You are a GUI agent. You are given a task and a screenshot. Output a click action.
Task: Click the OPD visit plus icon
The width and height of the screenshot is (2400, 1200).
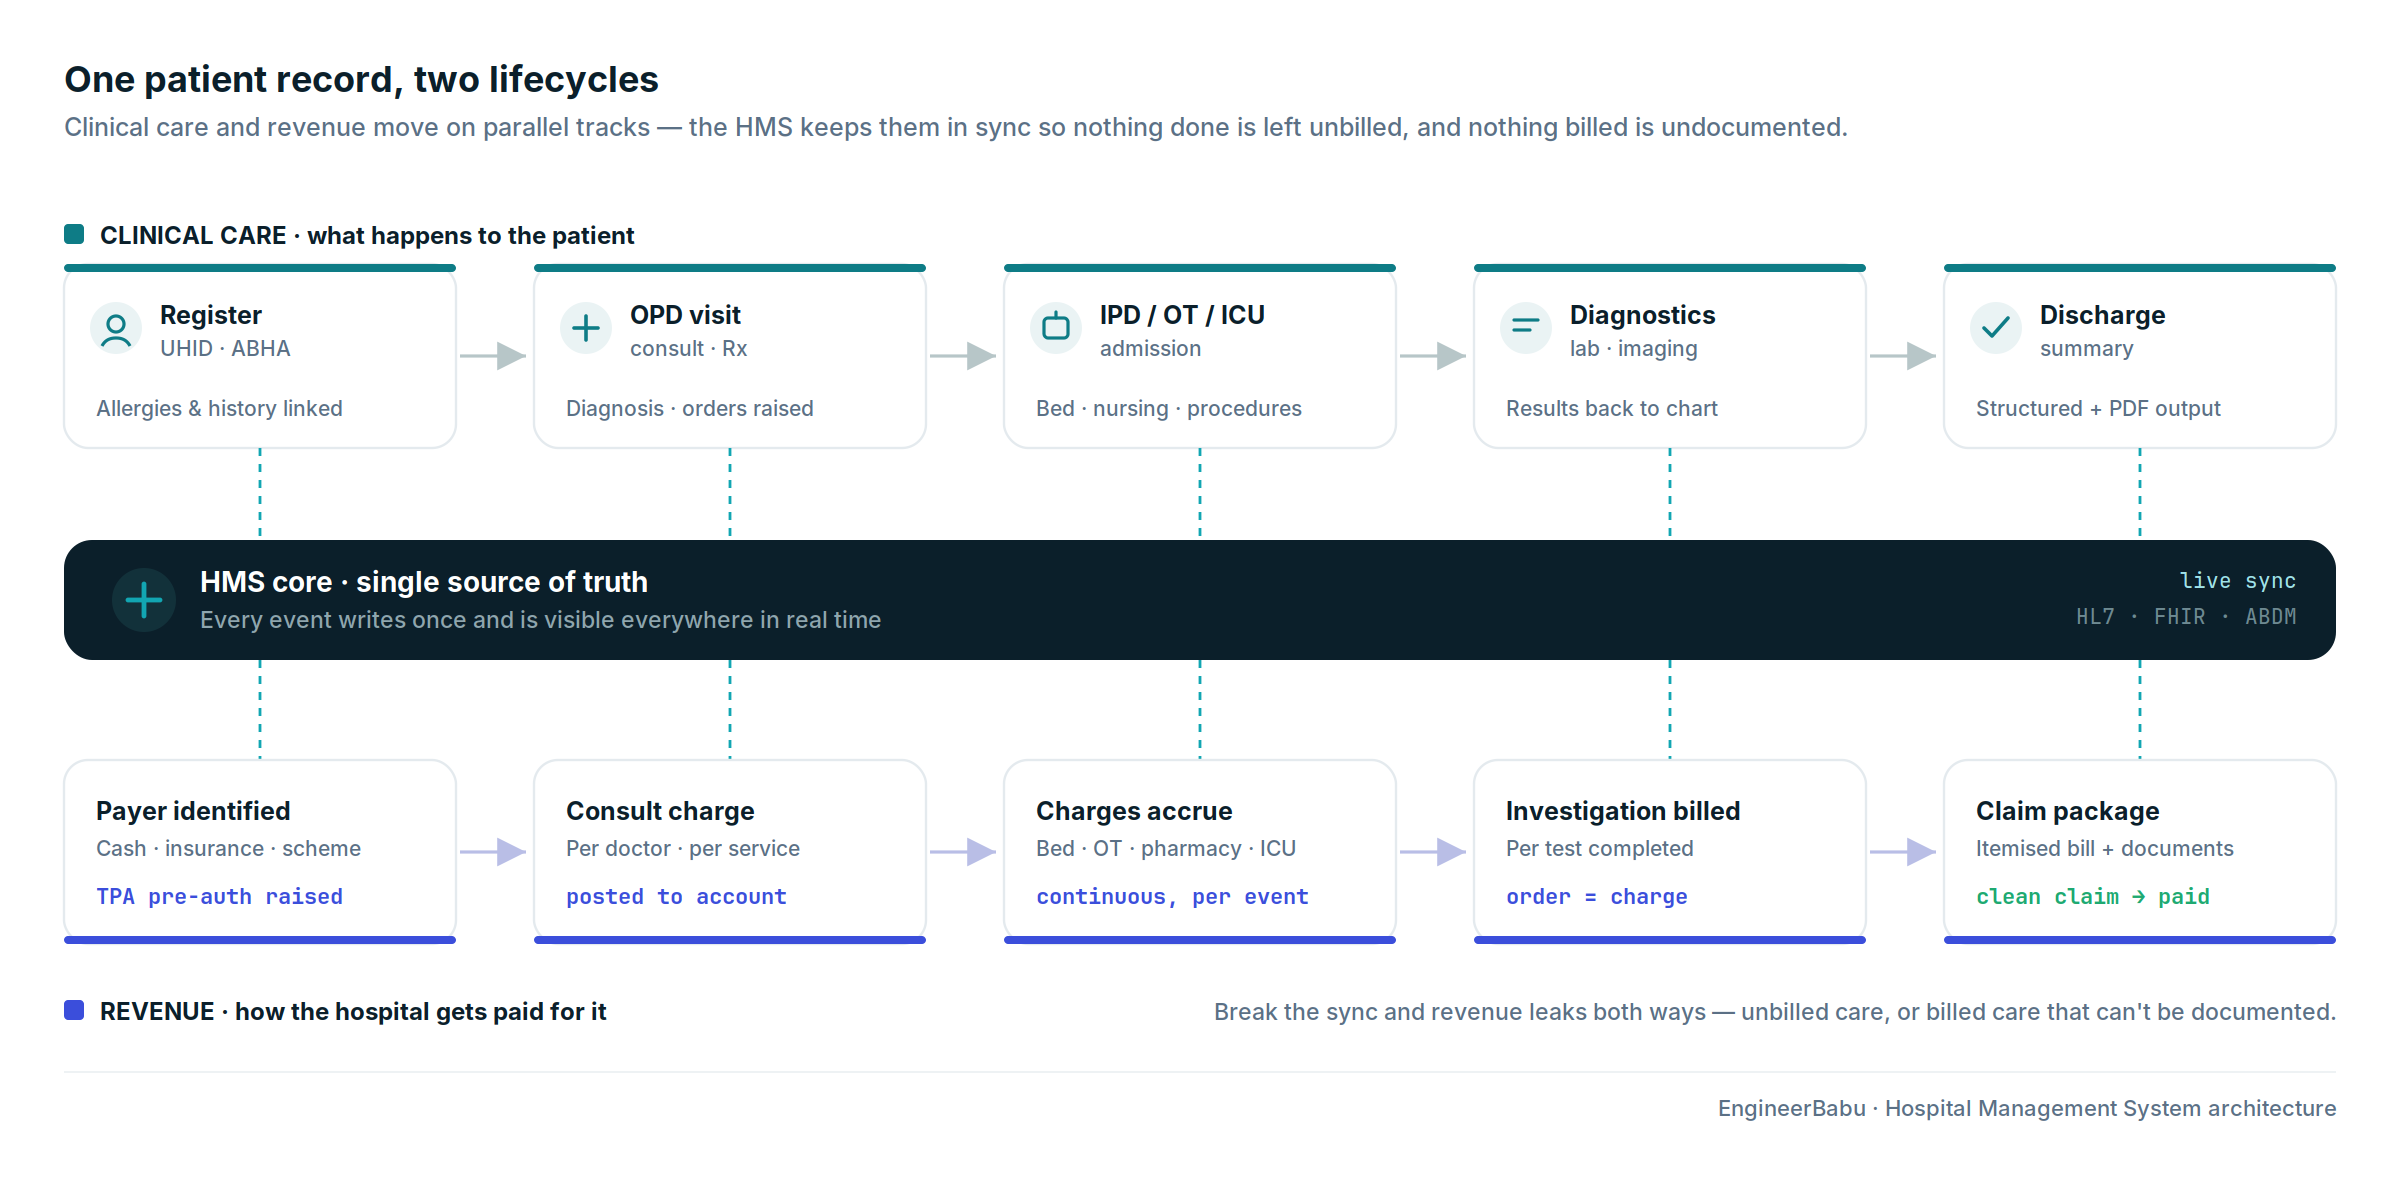[x=586, y=328]
